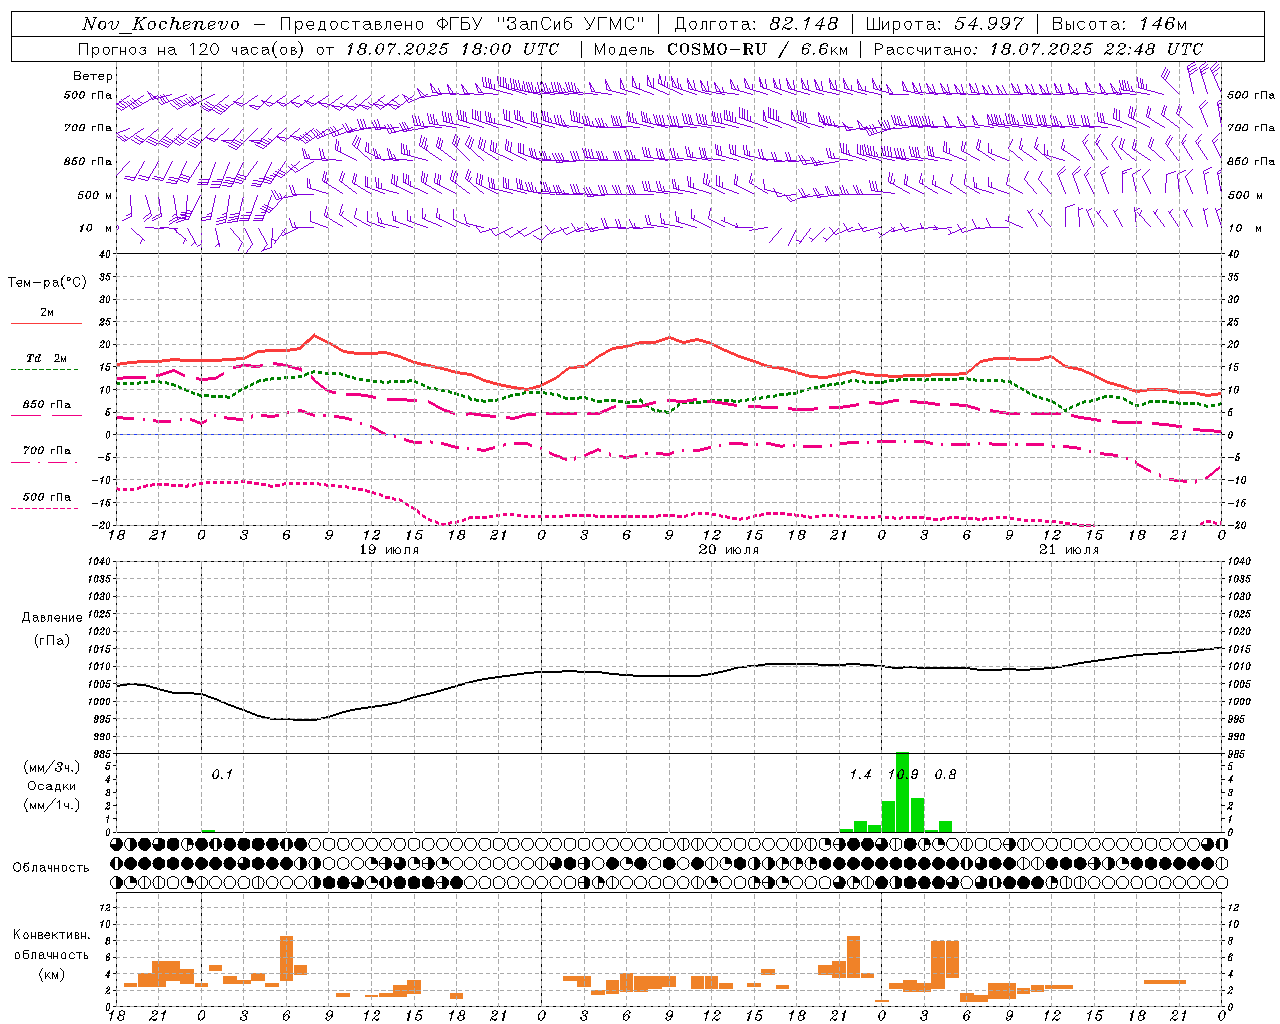Click the 0.1 precipitation total value
The width and height of the screenshot is (1280, 1024).
coord(222,774)
